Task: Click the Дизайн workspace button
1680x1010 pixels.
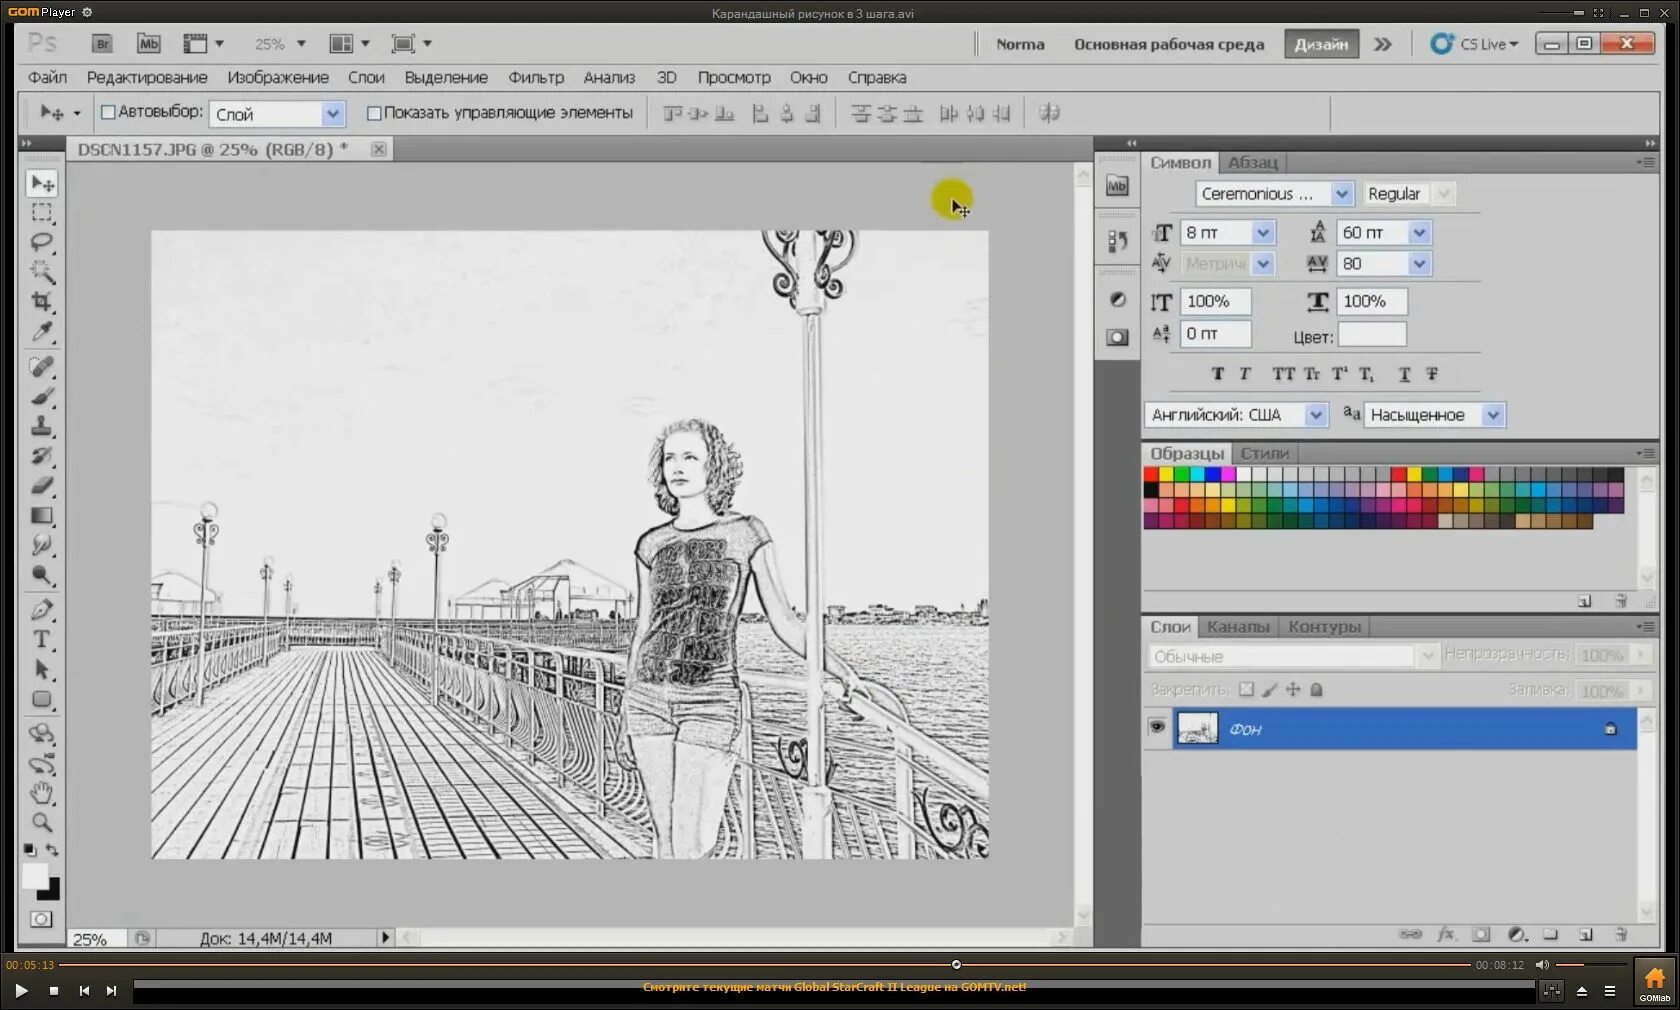Action: [1320, 44]
